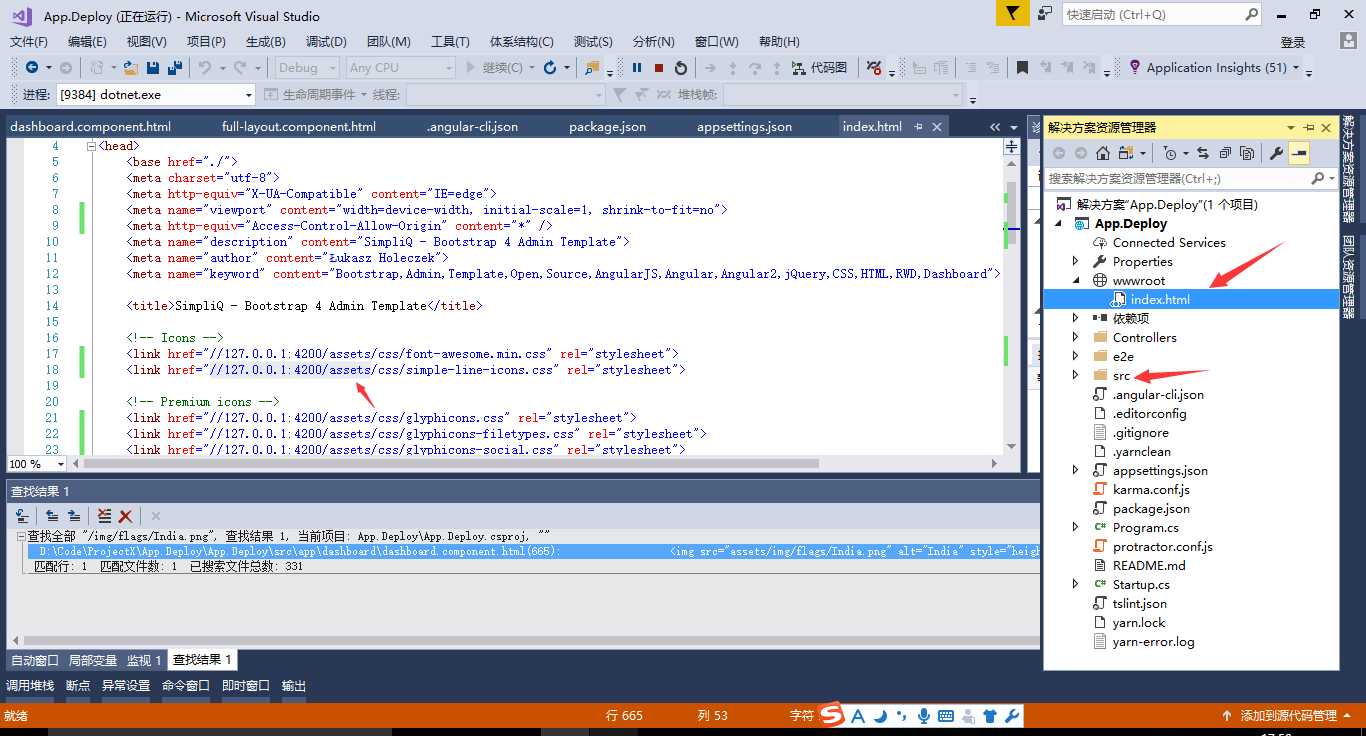The height and width of the screenshot is (736, 1366).
Task: Click the microphone icon in IME bar
Action: coord(924,716)
